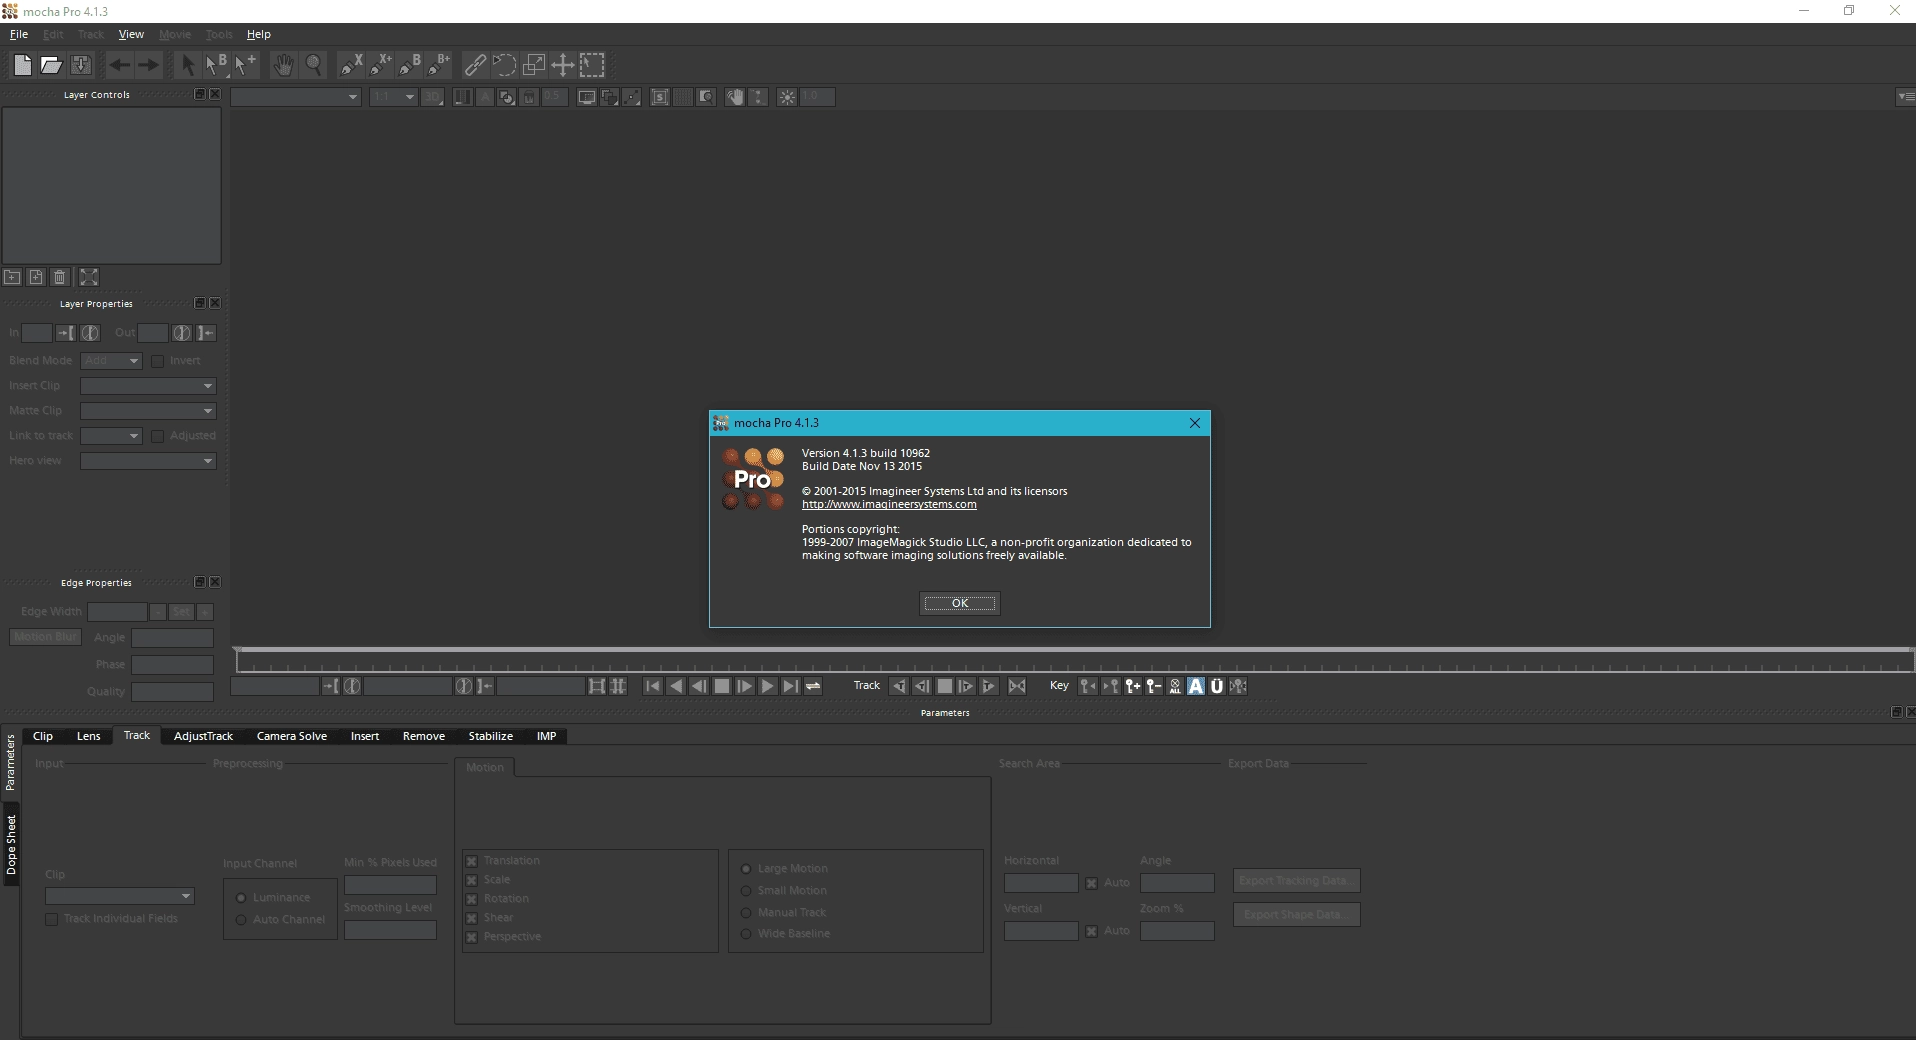
Task: Open the Link to track dropdown
Action: click(x=111, y=436)
